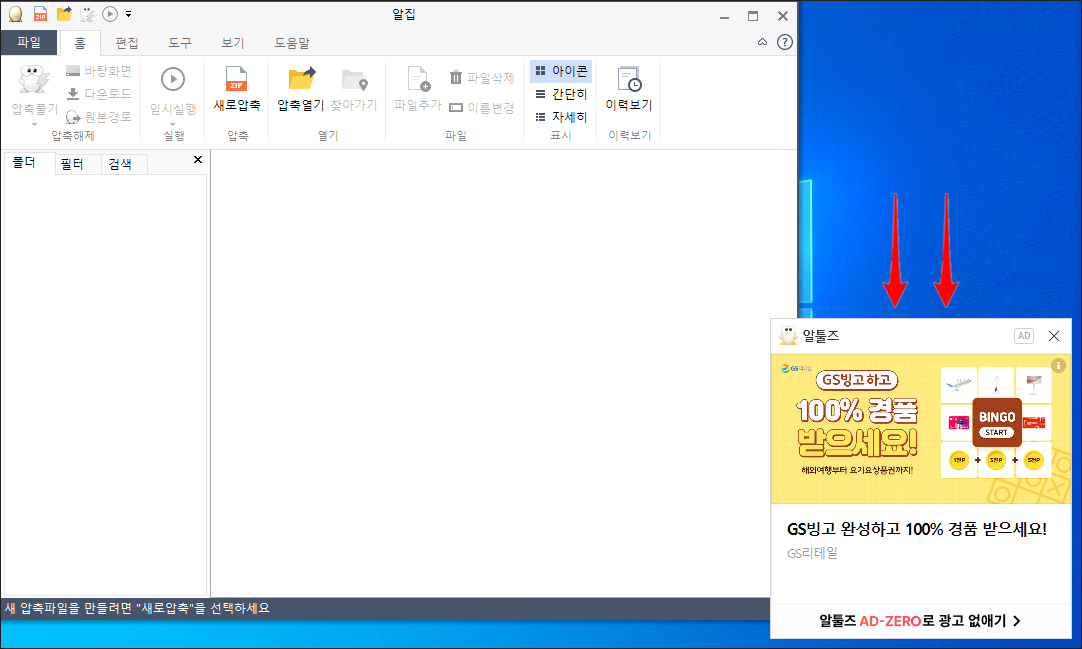Image resolution: width=1082 pixels, height=649 pixels.
Task: Click the new ZIP quick access icon
Action: [x=41, y=14]
